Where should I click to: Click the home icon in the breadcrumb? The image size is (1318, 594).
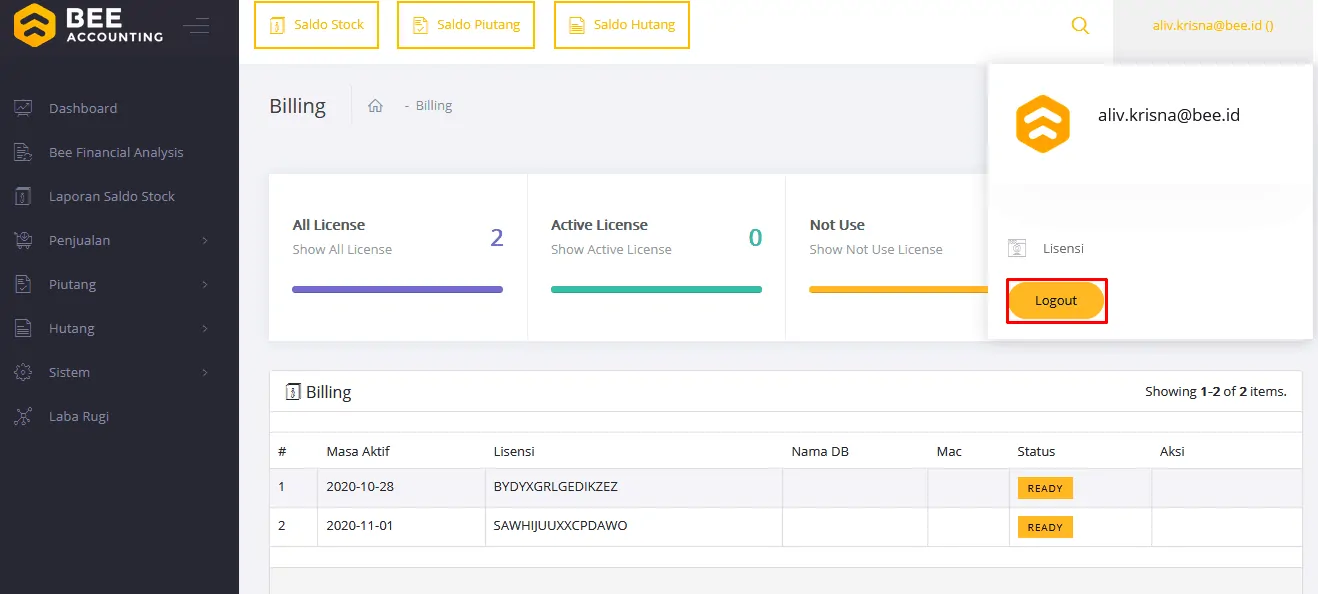(x=375, y=104)
